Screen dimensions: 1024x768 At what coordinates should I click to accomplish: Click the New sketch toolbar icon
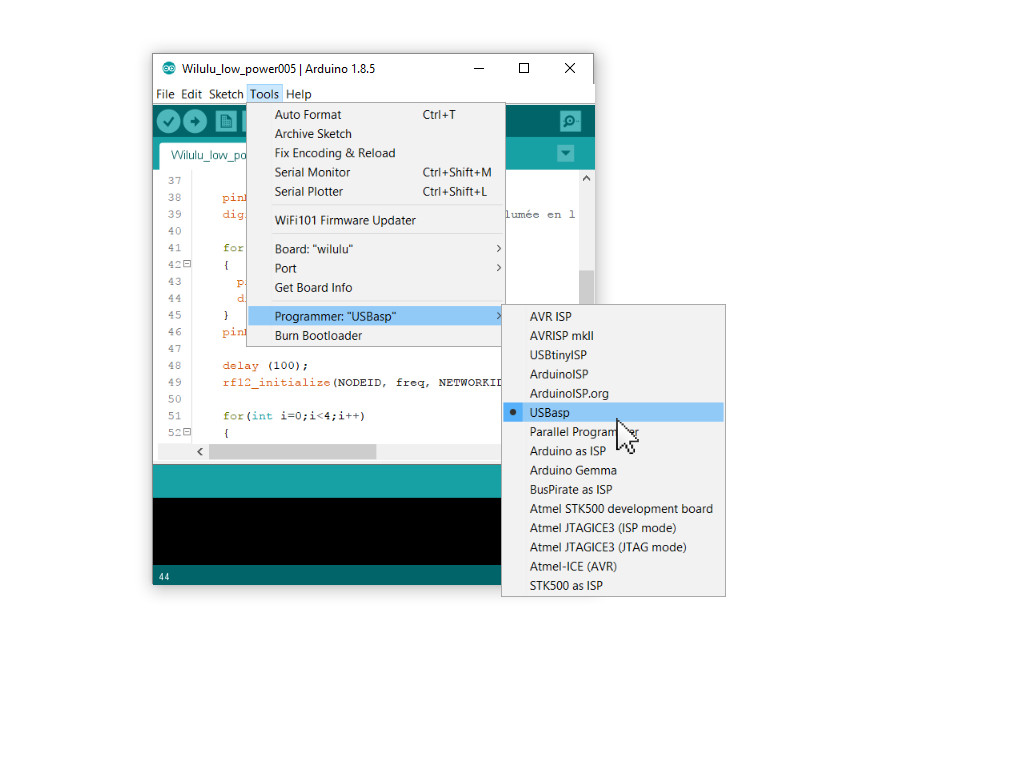point(226,121)
